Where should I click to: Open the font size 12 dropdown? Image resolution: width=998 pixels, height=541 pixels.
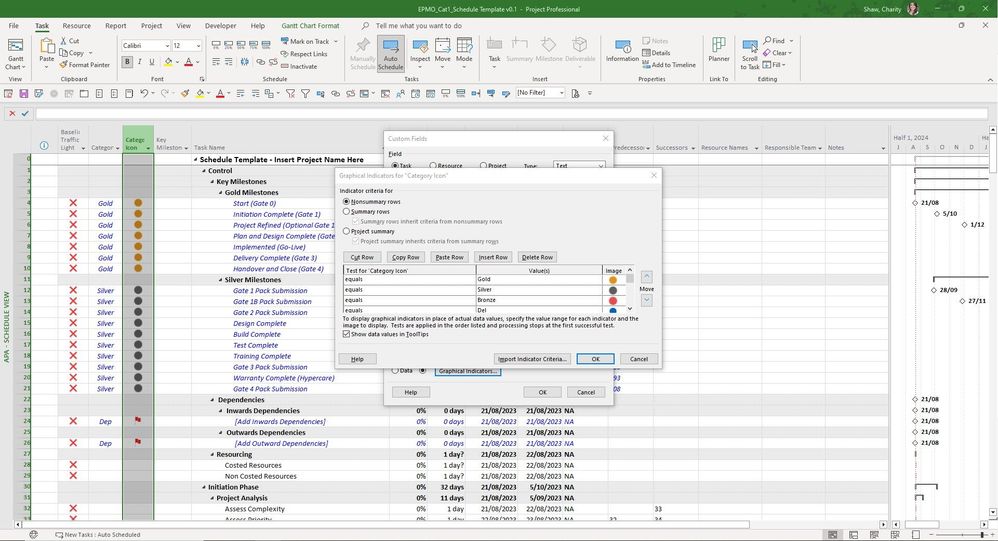[198, 46]
